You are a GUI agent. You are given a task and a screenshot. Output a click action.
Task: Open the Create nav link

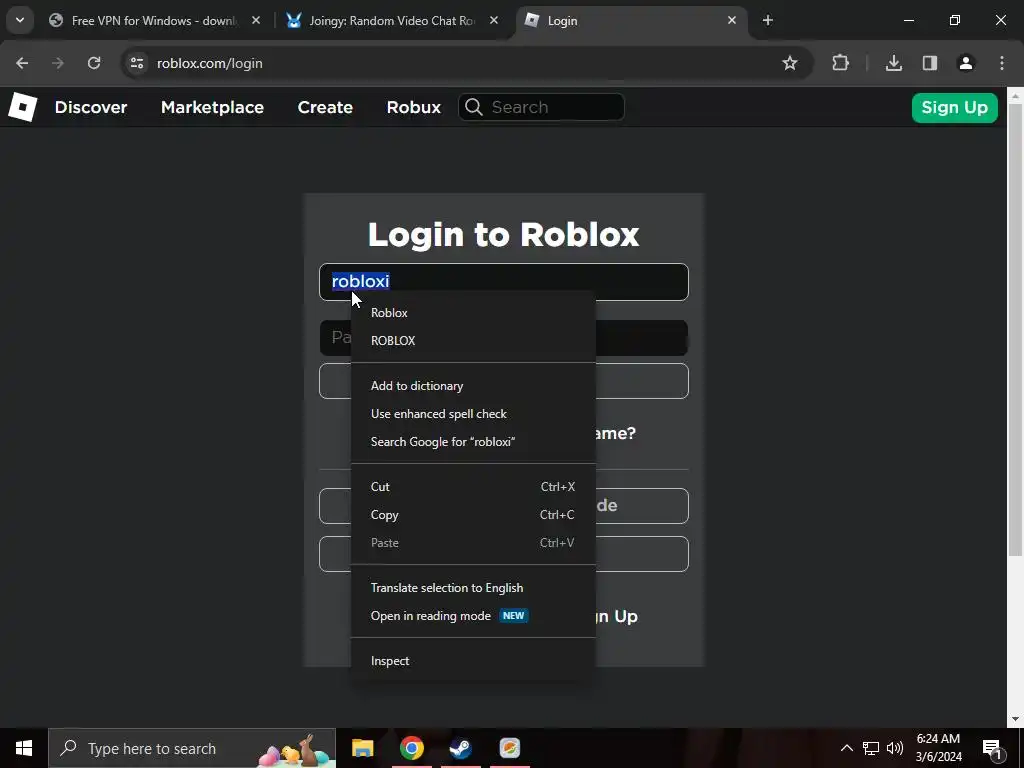[325, 107]
